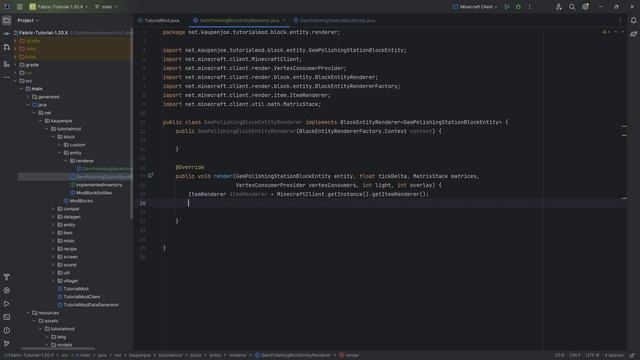Open the Pull Requests tool window
This screenshot has height=360, width=640.
tap(7, 48)
